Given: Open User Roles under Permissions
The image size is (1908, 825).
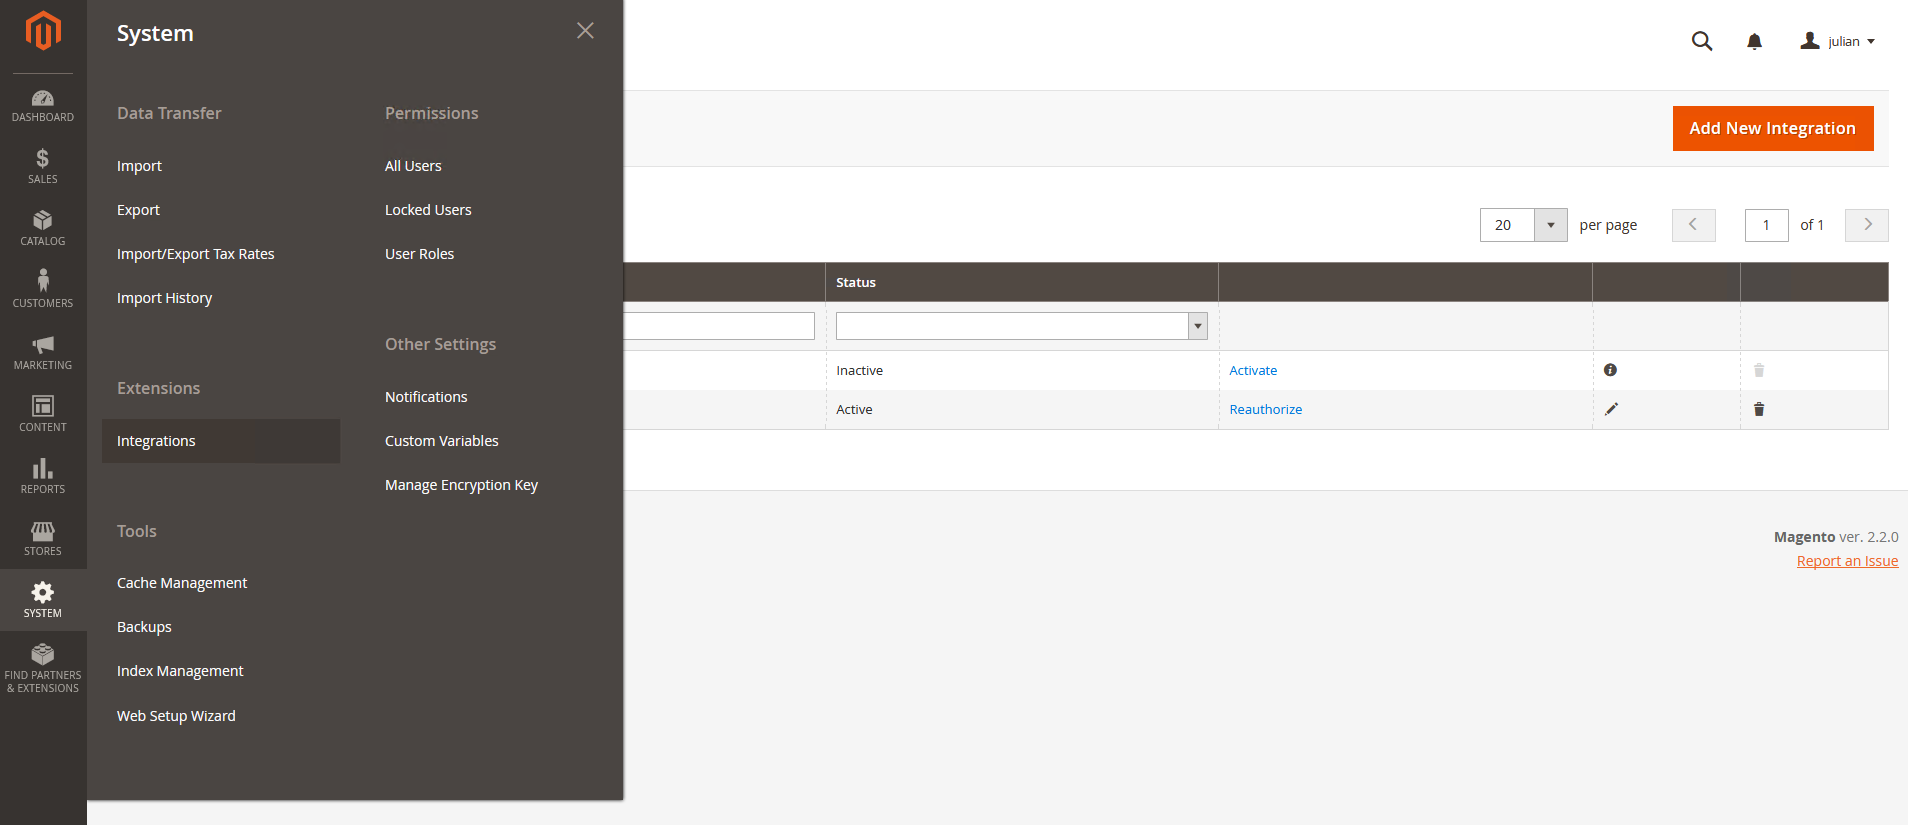Looking at the screenshot, I should coord(419,254).
